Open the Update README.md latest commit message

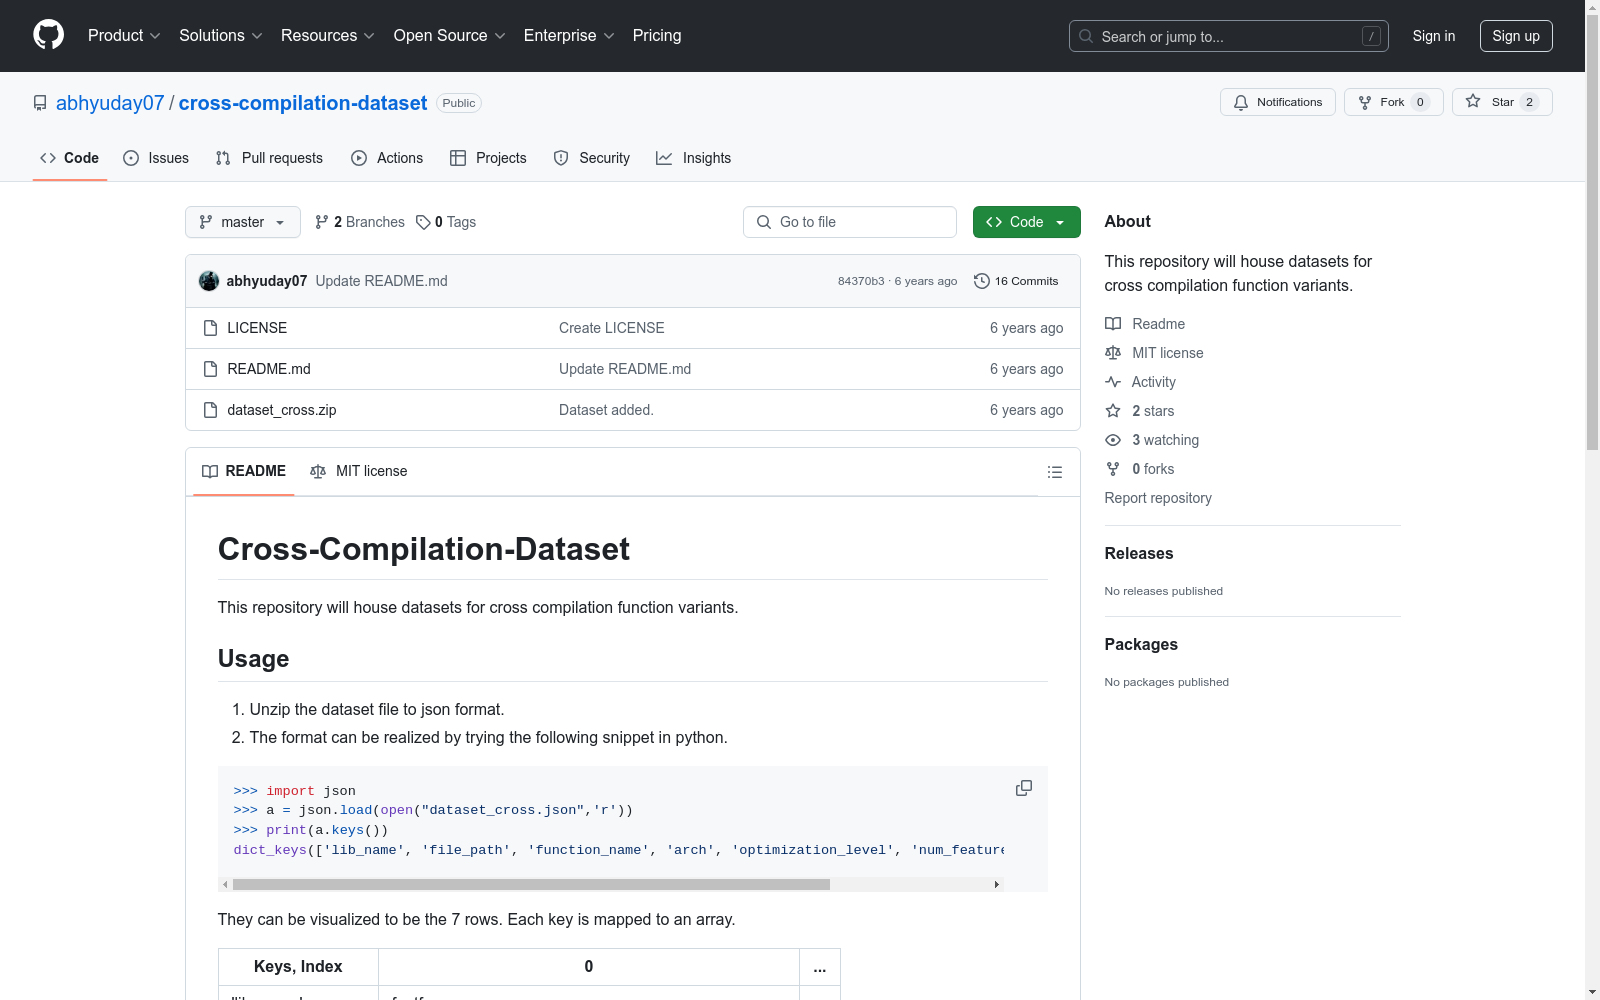pos(381,281)
